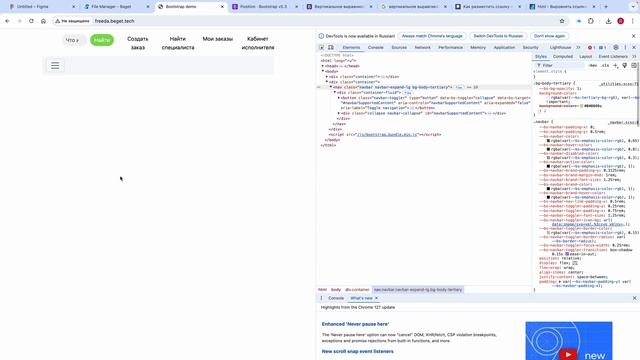The height and width of the screenshot is (360, 640).
Task: Open the bootstrap.bundle.min.js script link
Action: [x=387, y=135]
